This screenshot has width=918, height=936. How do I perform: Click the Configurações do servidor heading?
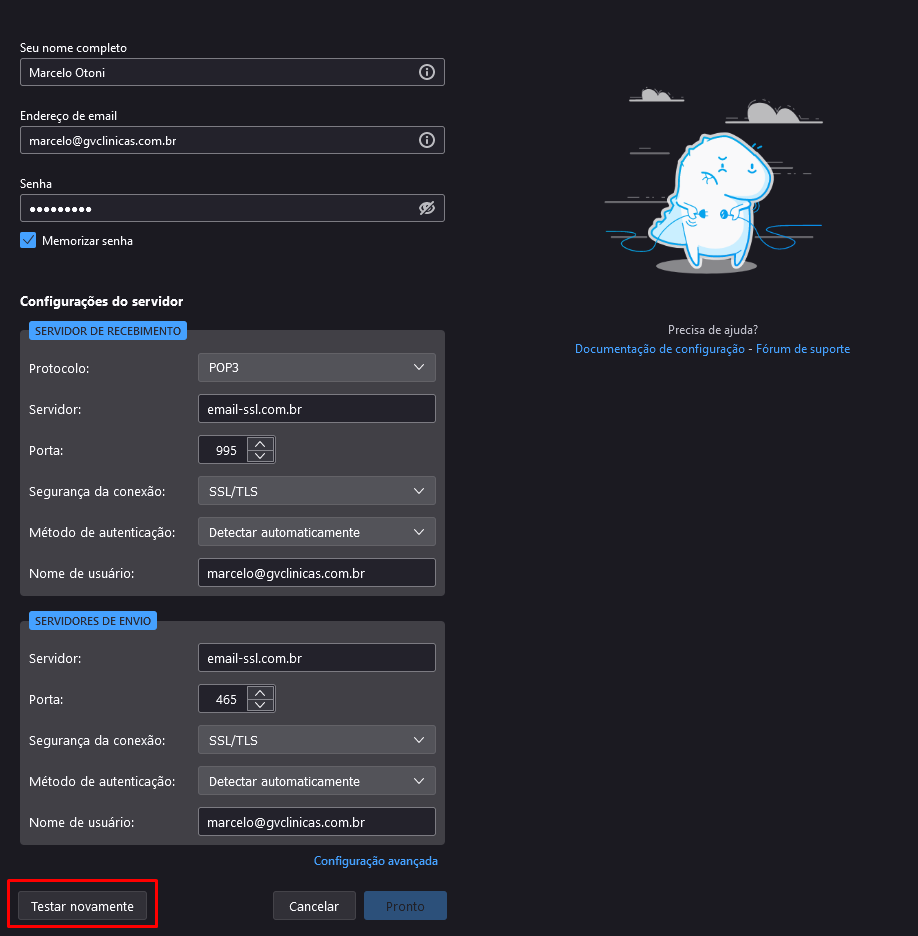101,301
